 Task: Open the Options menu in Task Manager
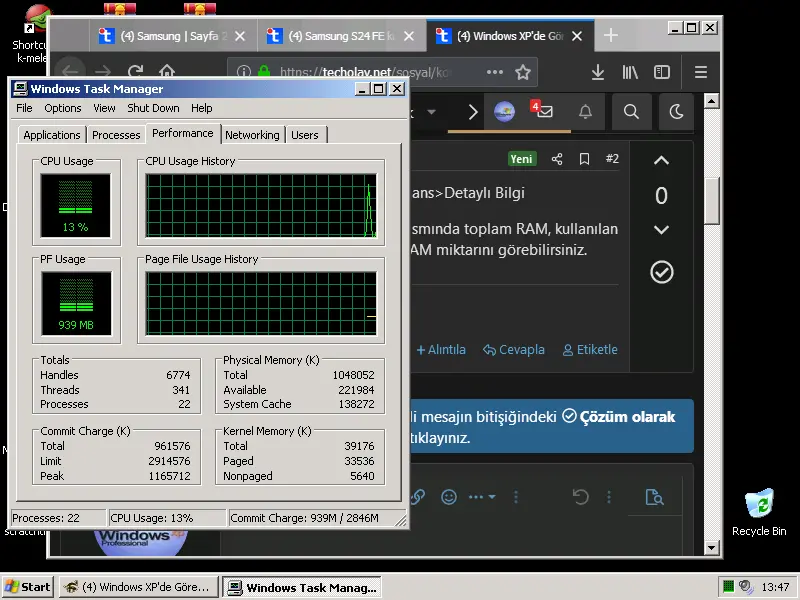click(63, 108)
